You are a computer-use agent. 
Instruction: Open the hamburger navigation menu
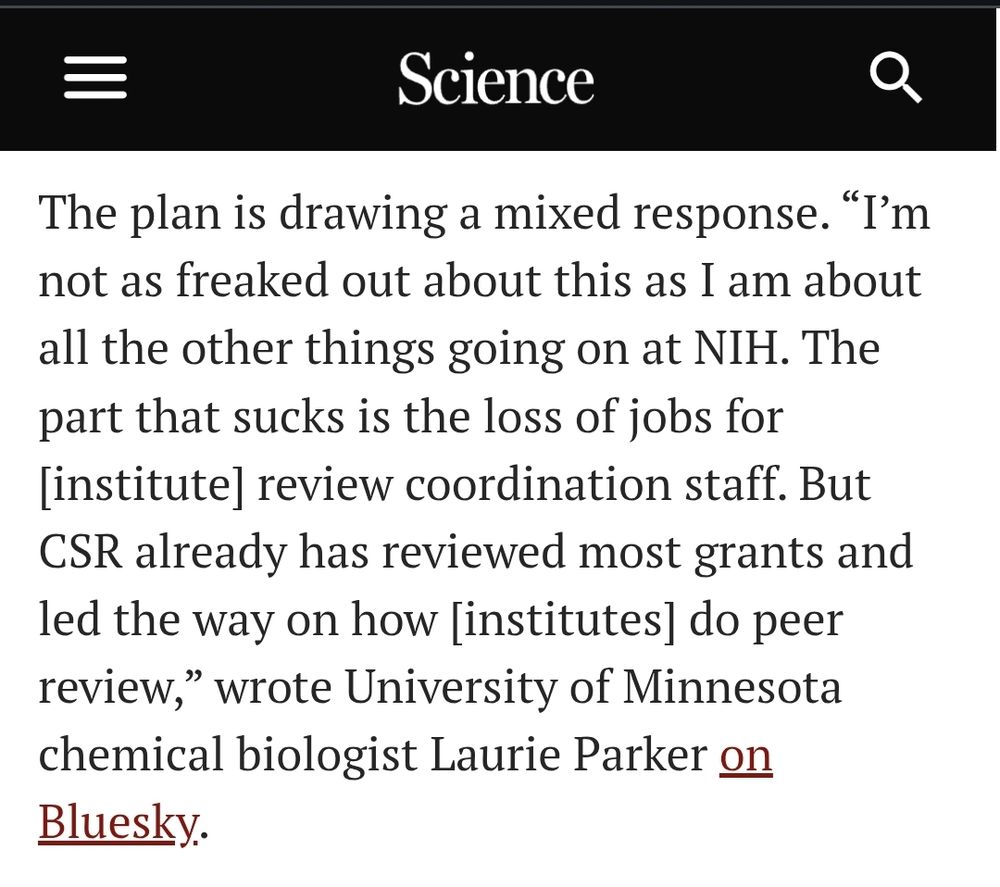(x=95, y=78)
